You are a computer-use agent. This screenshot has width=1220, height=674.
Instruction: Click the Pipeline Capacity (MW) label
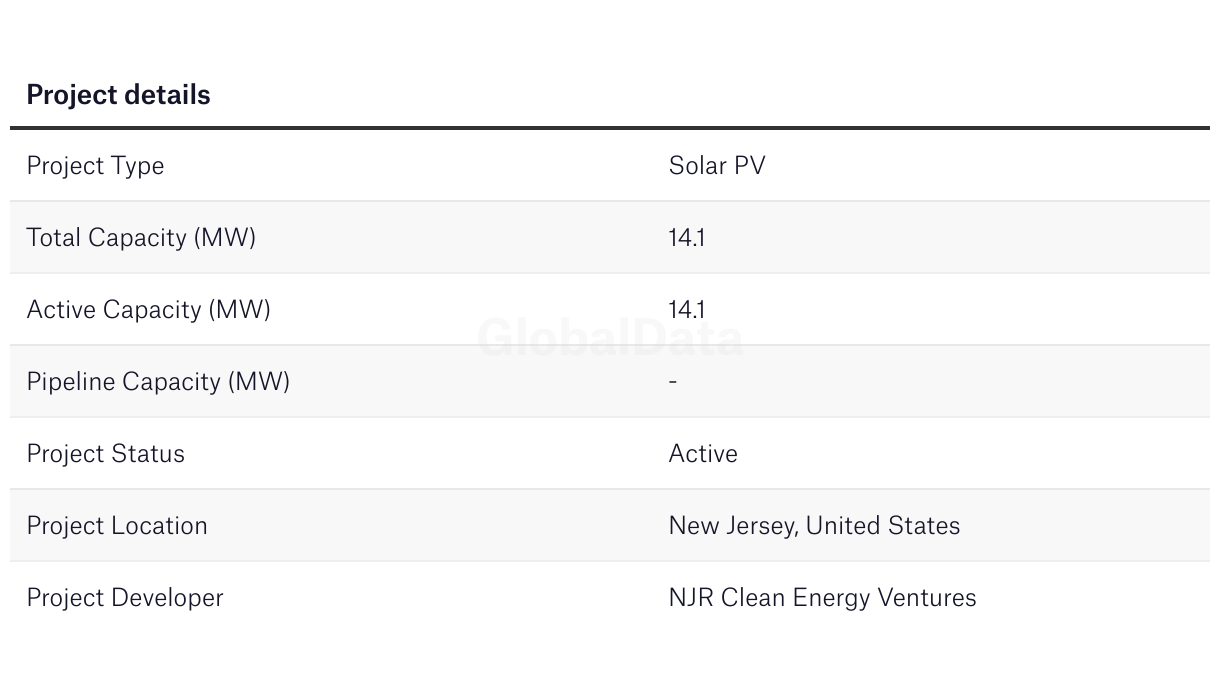tap(158, 382)
